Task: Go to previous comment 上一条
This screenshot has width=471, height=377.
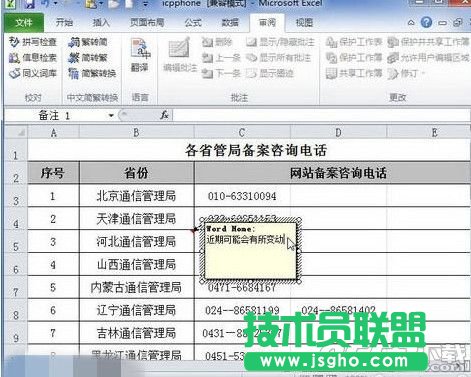Action: pyautogui.click(x=221, y=58)
